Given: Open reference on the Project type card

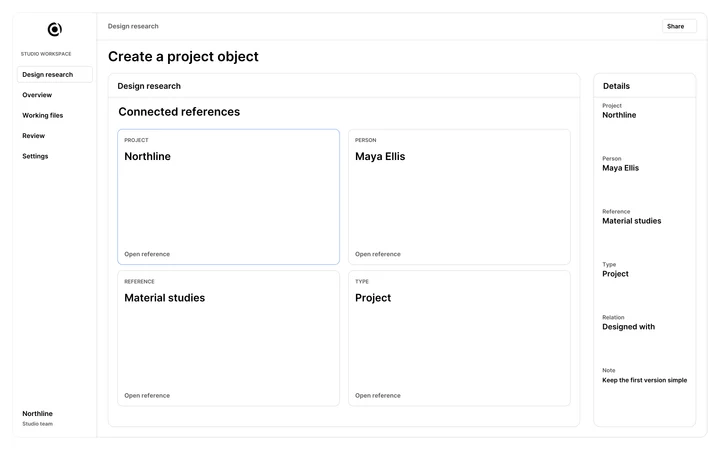Looking at the screenshot, I should pyautogui.click(x=378, y=395).
